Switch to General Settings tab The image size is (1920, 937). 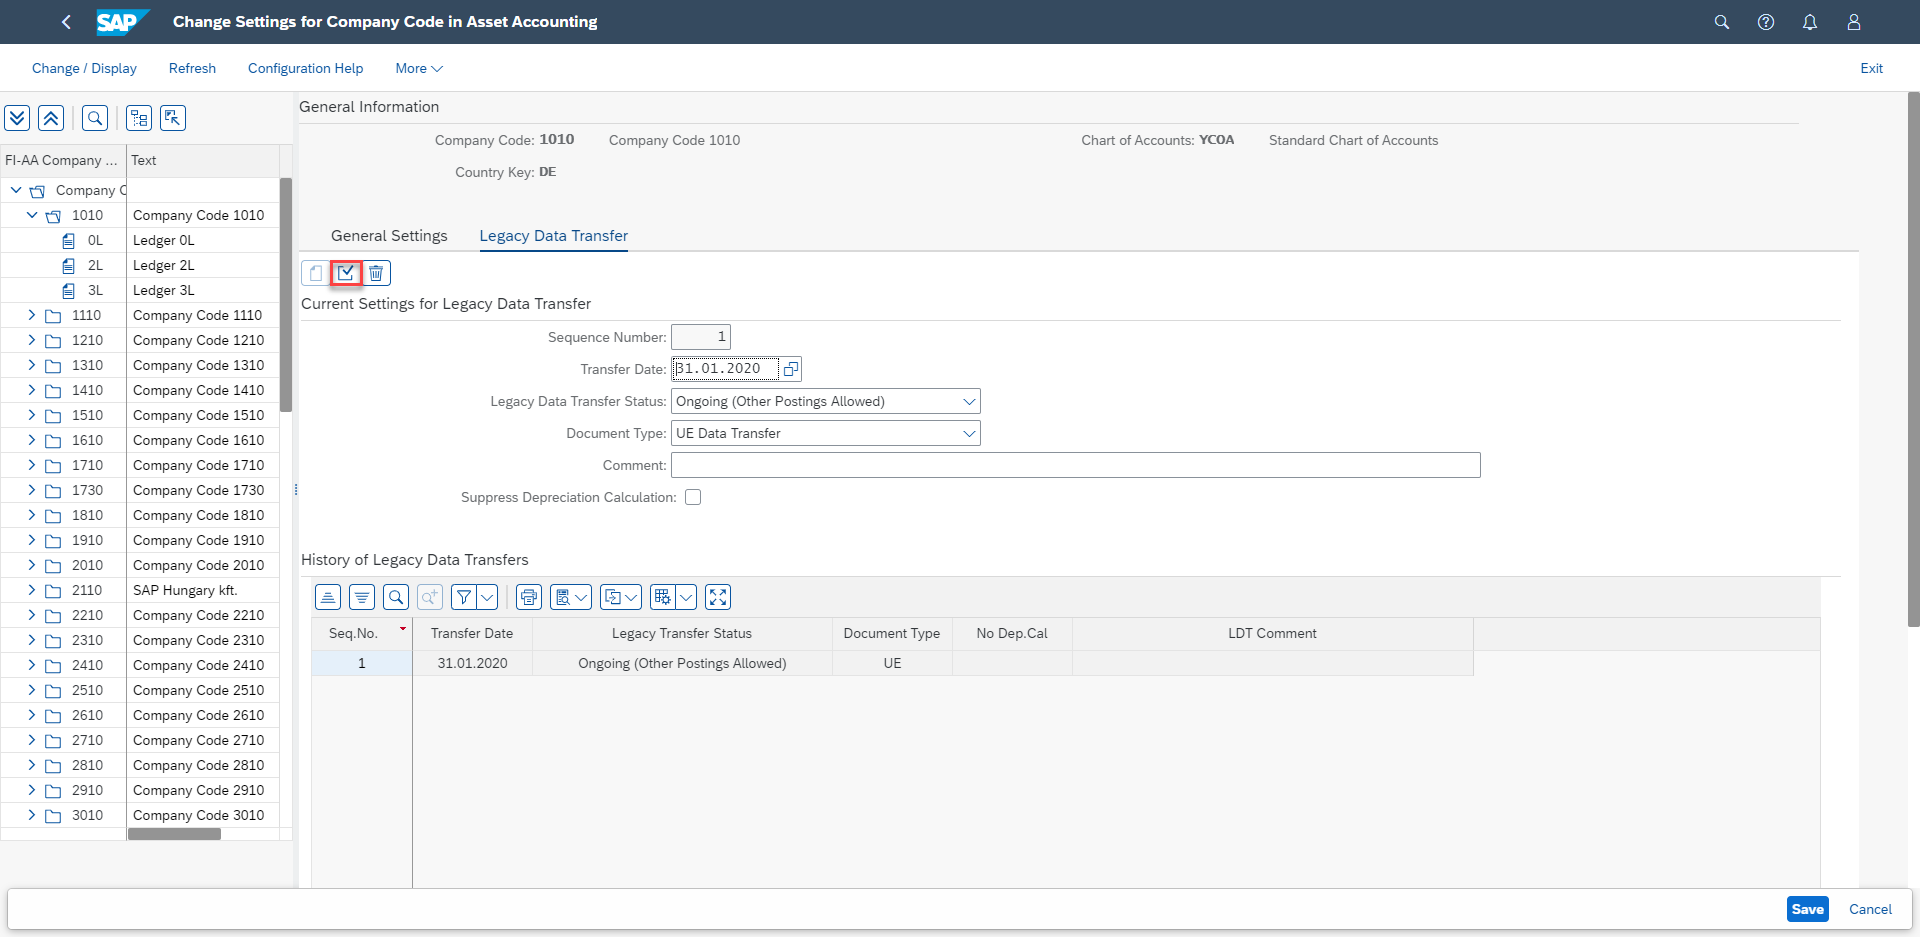click(x=389, y=236)
